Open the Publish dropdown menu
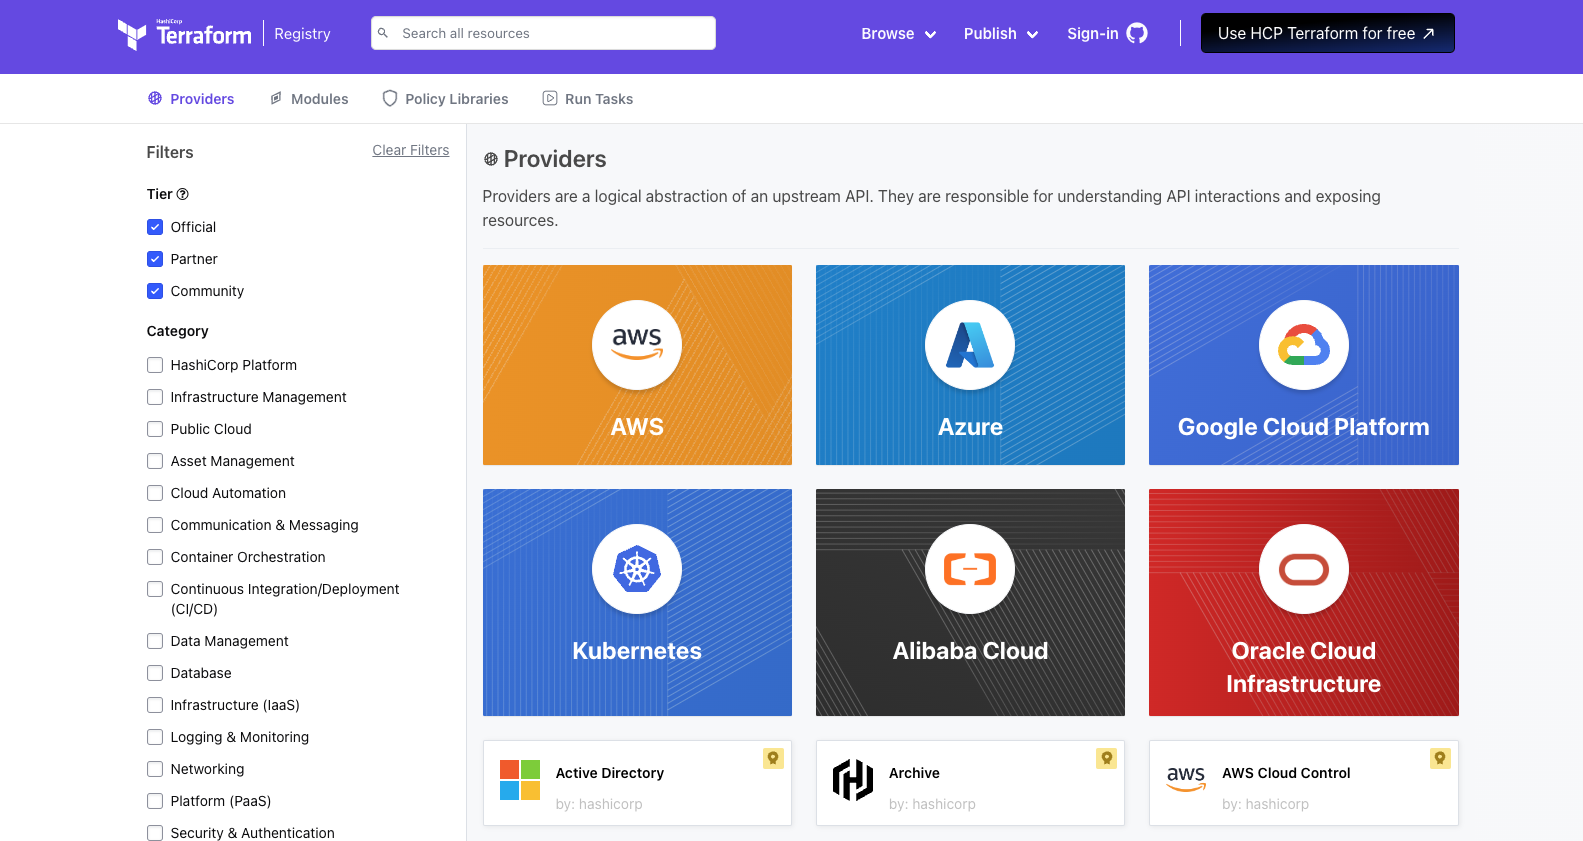Viewport: 1583px width, 841px height. [x=1001, y=33]
